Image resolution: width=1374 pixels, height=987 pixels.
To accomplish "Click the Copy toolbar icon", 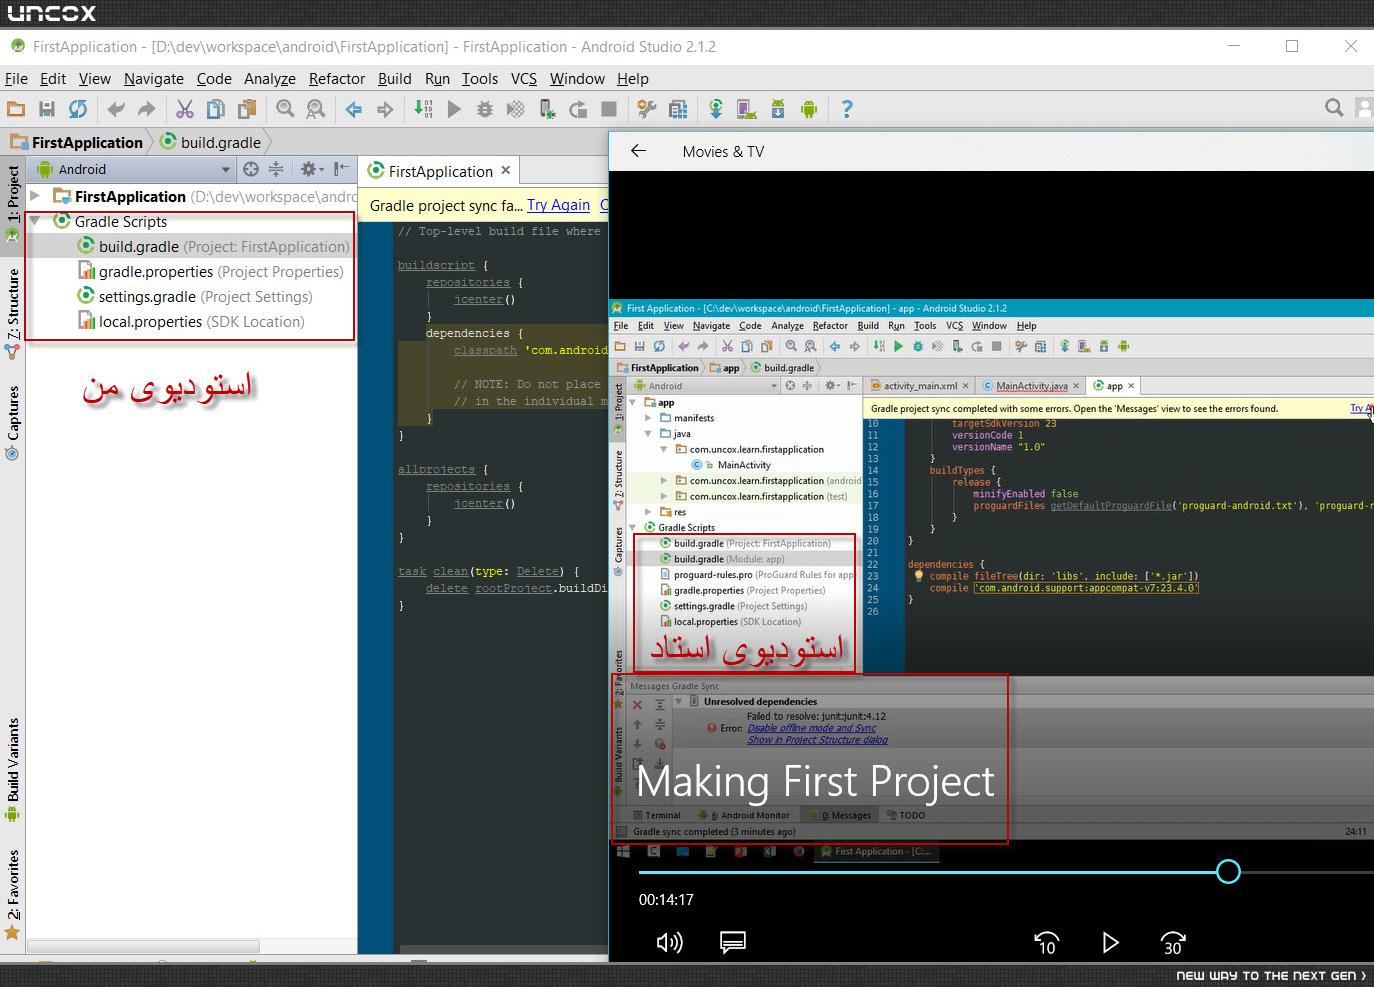I will click(215, 109).
